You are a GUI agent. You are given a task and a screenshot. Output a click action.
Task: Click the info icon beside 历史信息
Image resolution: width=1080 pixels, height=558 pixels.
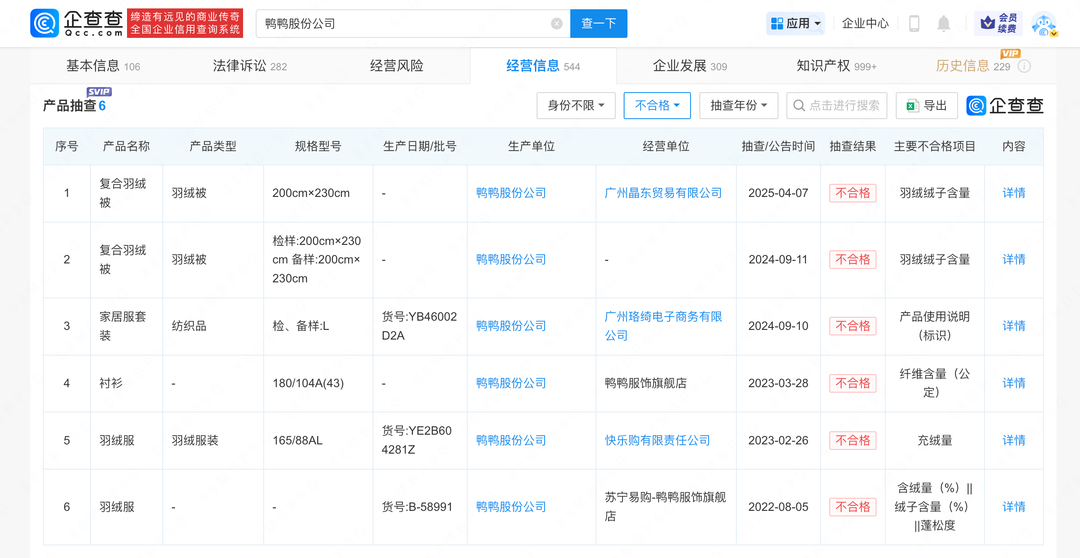(1024, 67)
